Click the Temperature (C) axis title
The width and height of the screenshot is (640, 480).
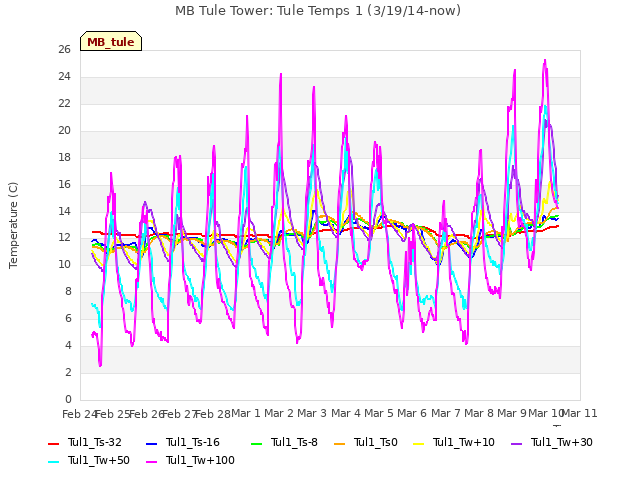[x=13, y=225]
